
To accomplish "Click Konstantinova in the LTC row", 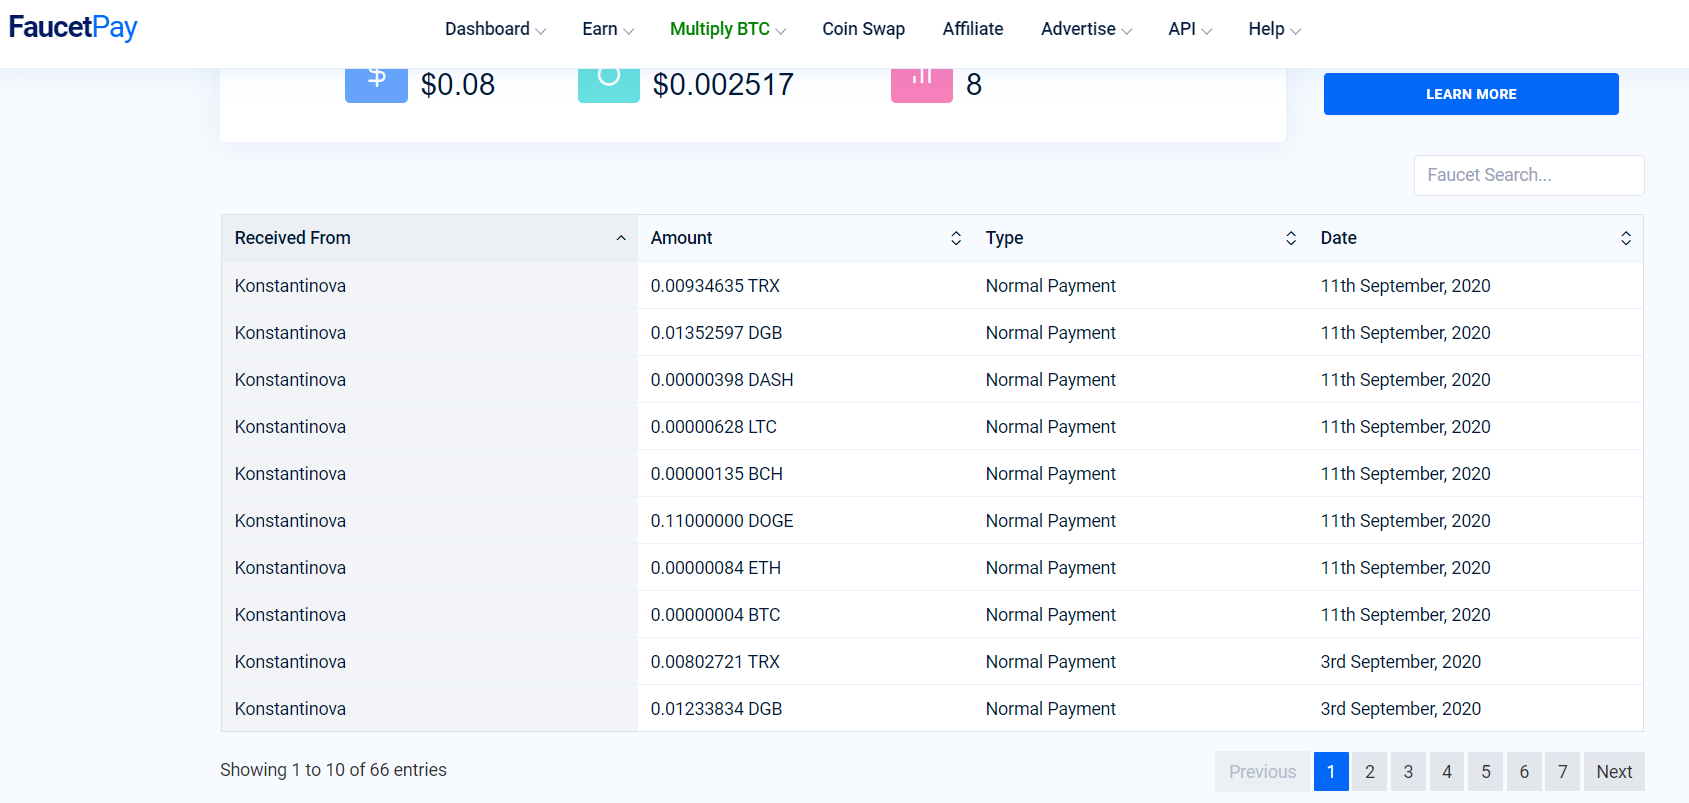I will pyautogui.click(x=290, y=427).
